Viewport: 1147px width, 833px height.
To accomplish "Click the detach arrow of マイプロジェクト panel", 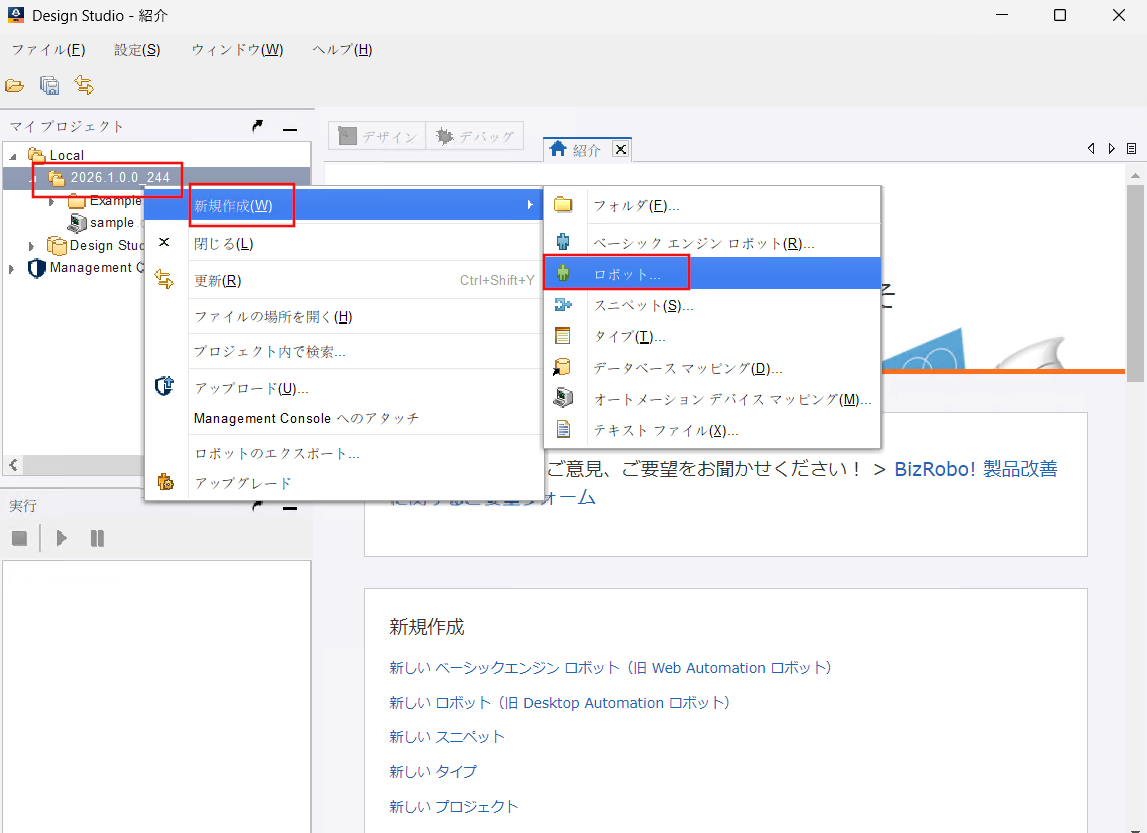I will pos(257,127).
